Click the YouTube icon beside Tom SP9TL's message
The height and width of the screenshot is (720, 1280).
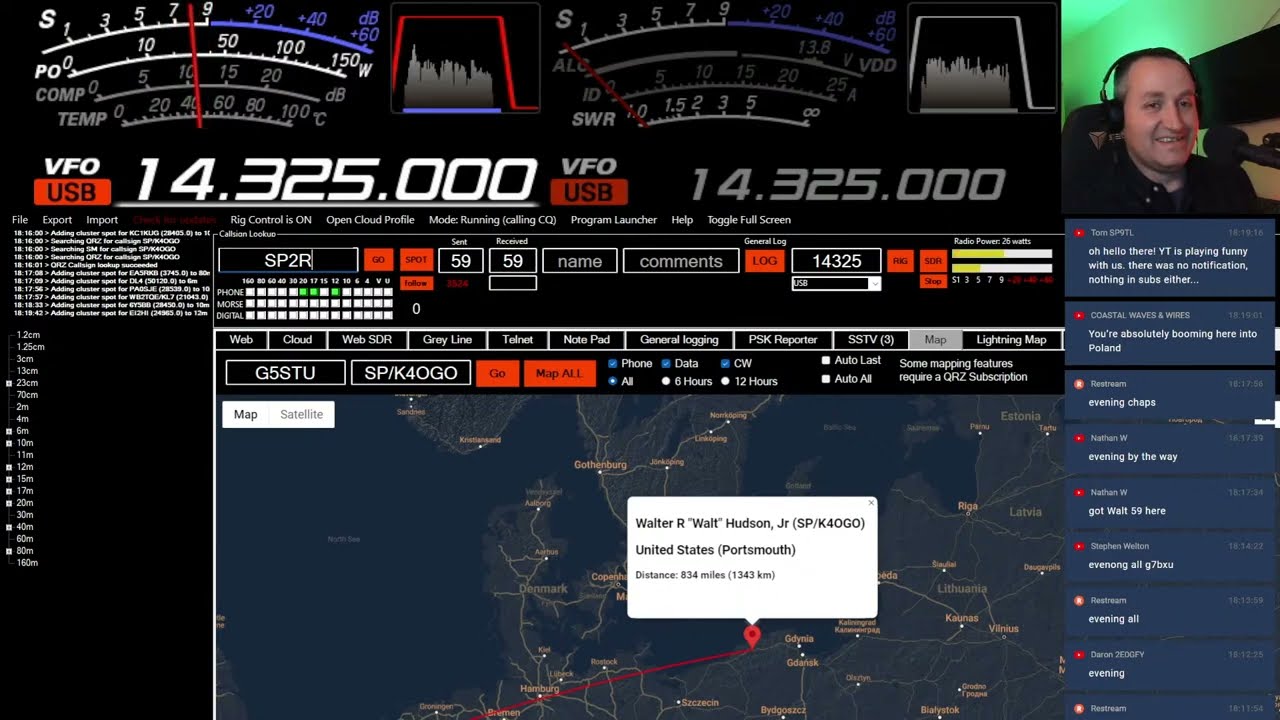click(x=1079, y=232)
